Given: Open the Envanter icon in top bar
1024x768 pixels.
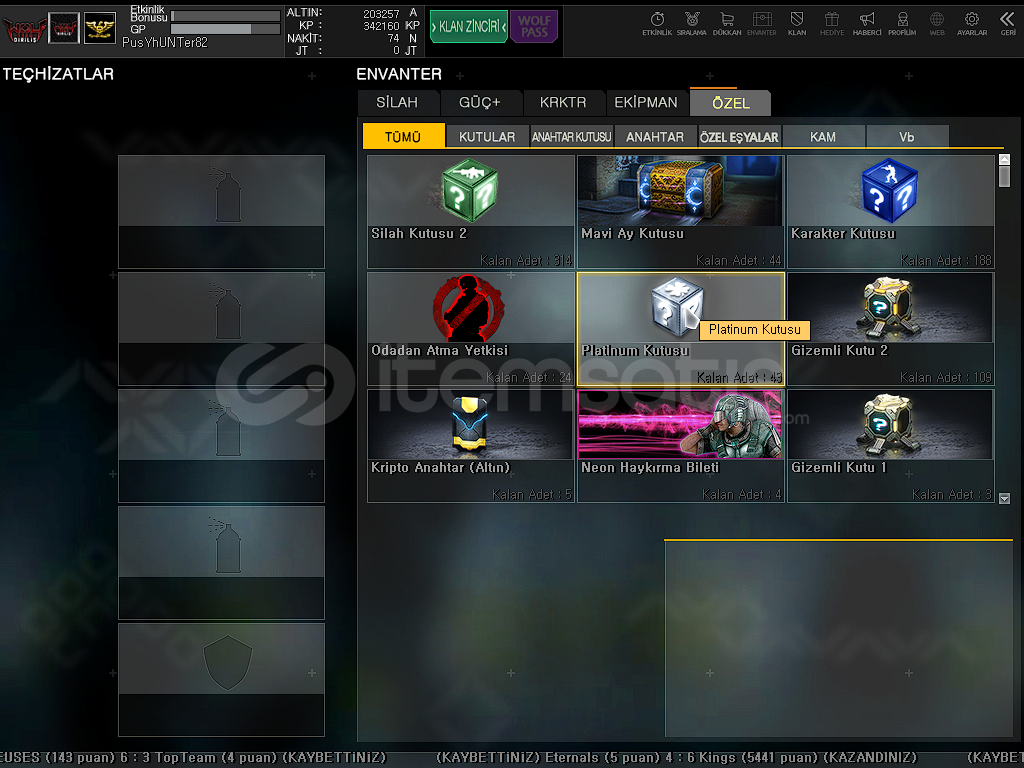Looking at the screenshot, I should (761, 24).
